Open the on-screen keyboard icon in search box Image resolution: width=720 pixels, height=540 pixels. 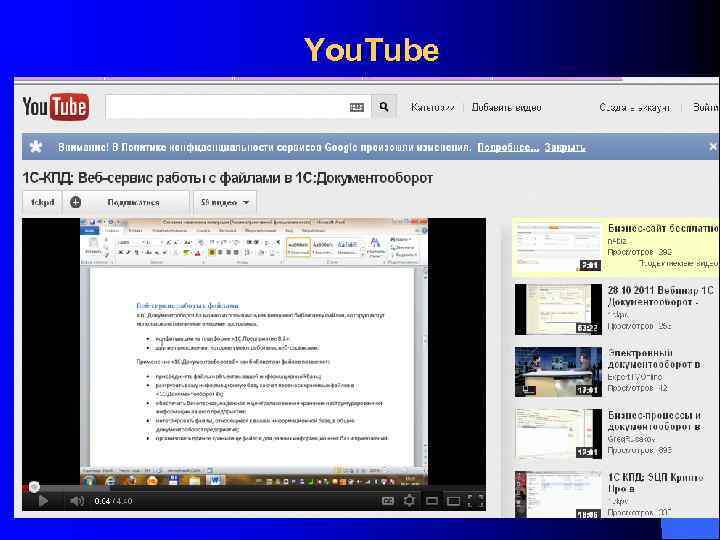click(x=357, y=107)
